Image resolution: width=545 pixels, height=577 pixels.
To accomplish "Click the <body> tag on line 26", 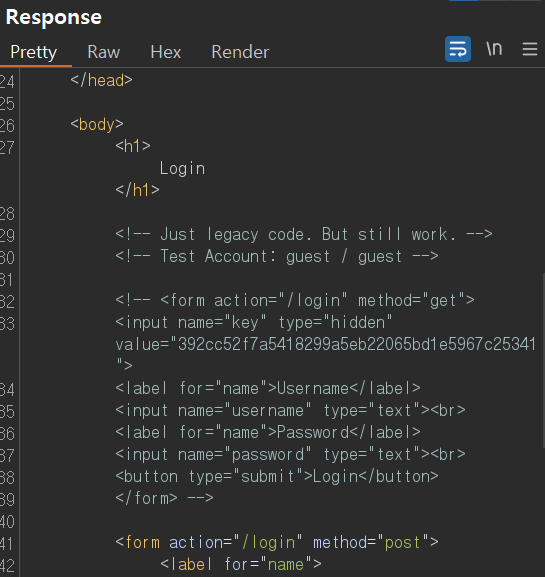I will (97, 124).
